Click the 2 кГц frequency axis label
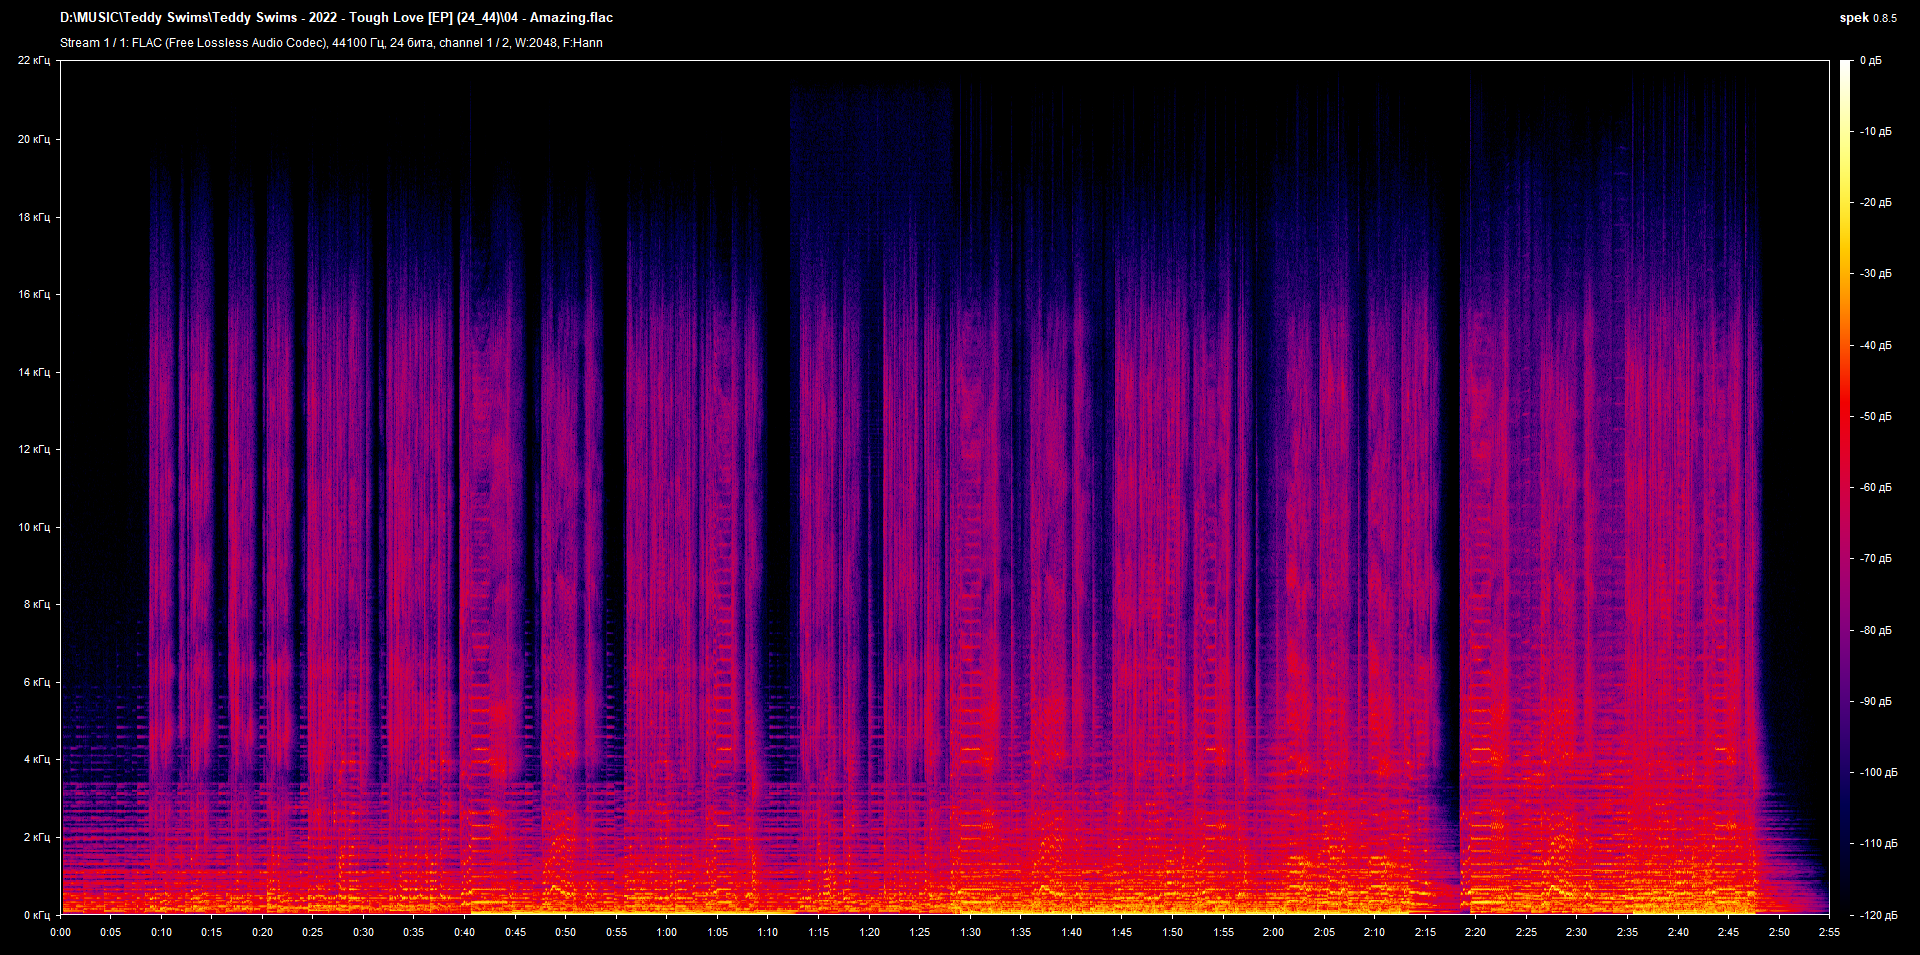Screen dimensions: 1920x955 (x=36, y=837)
